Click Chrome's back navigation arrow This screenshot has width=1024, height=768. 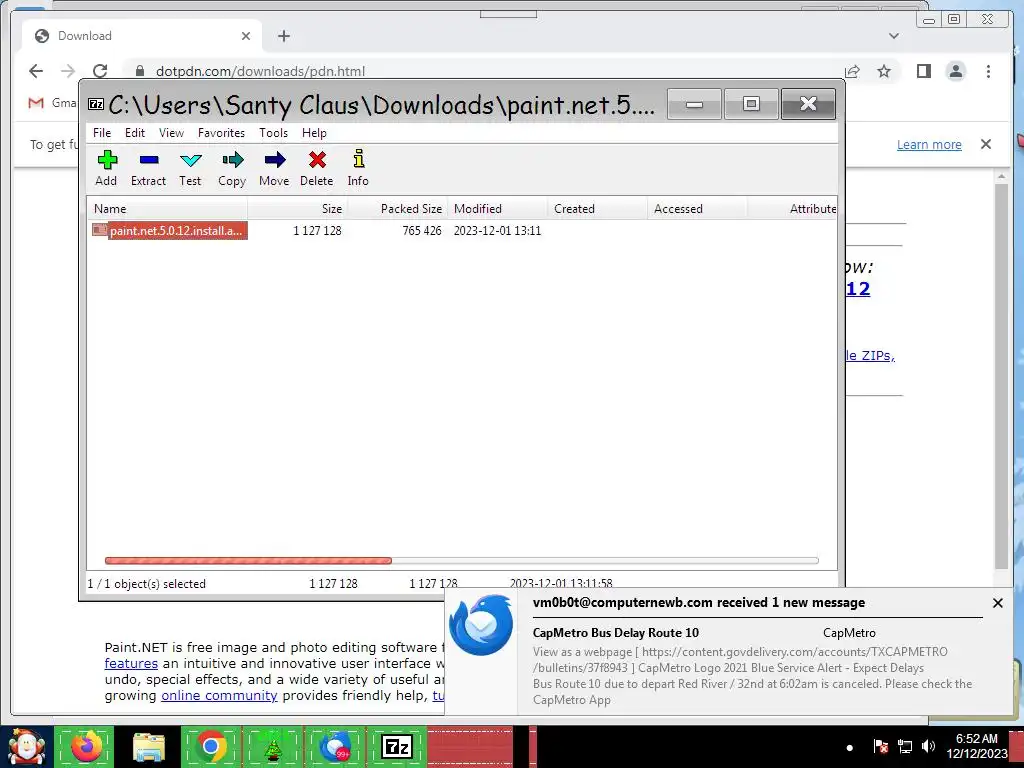(x=36, y=71)
